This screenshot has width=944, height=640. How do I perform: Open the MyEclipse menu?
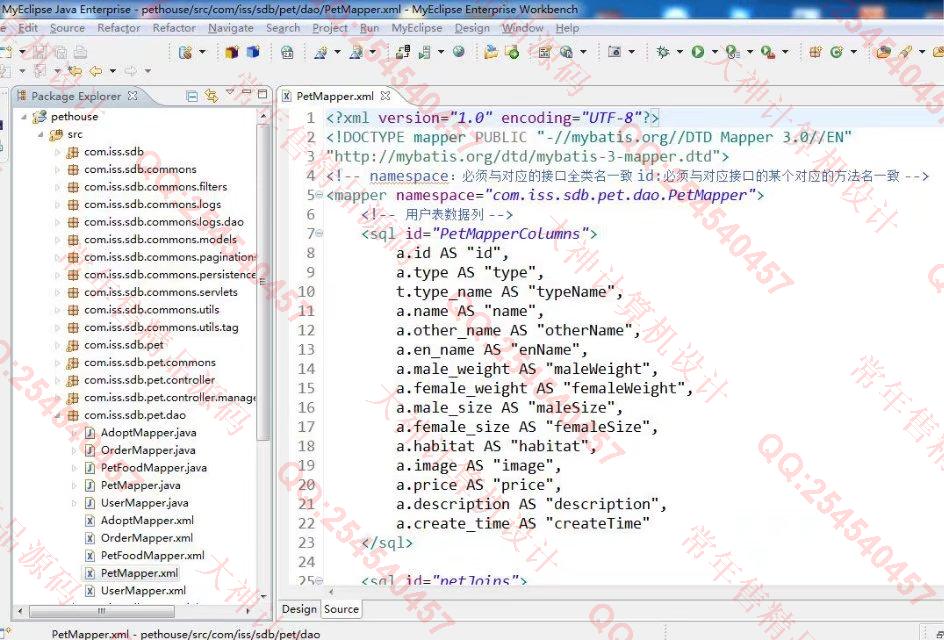[417, 28]
